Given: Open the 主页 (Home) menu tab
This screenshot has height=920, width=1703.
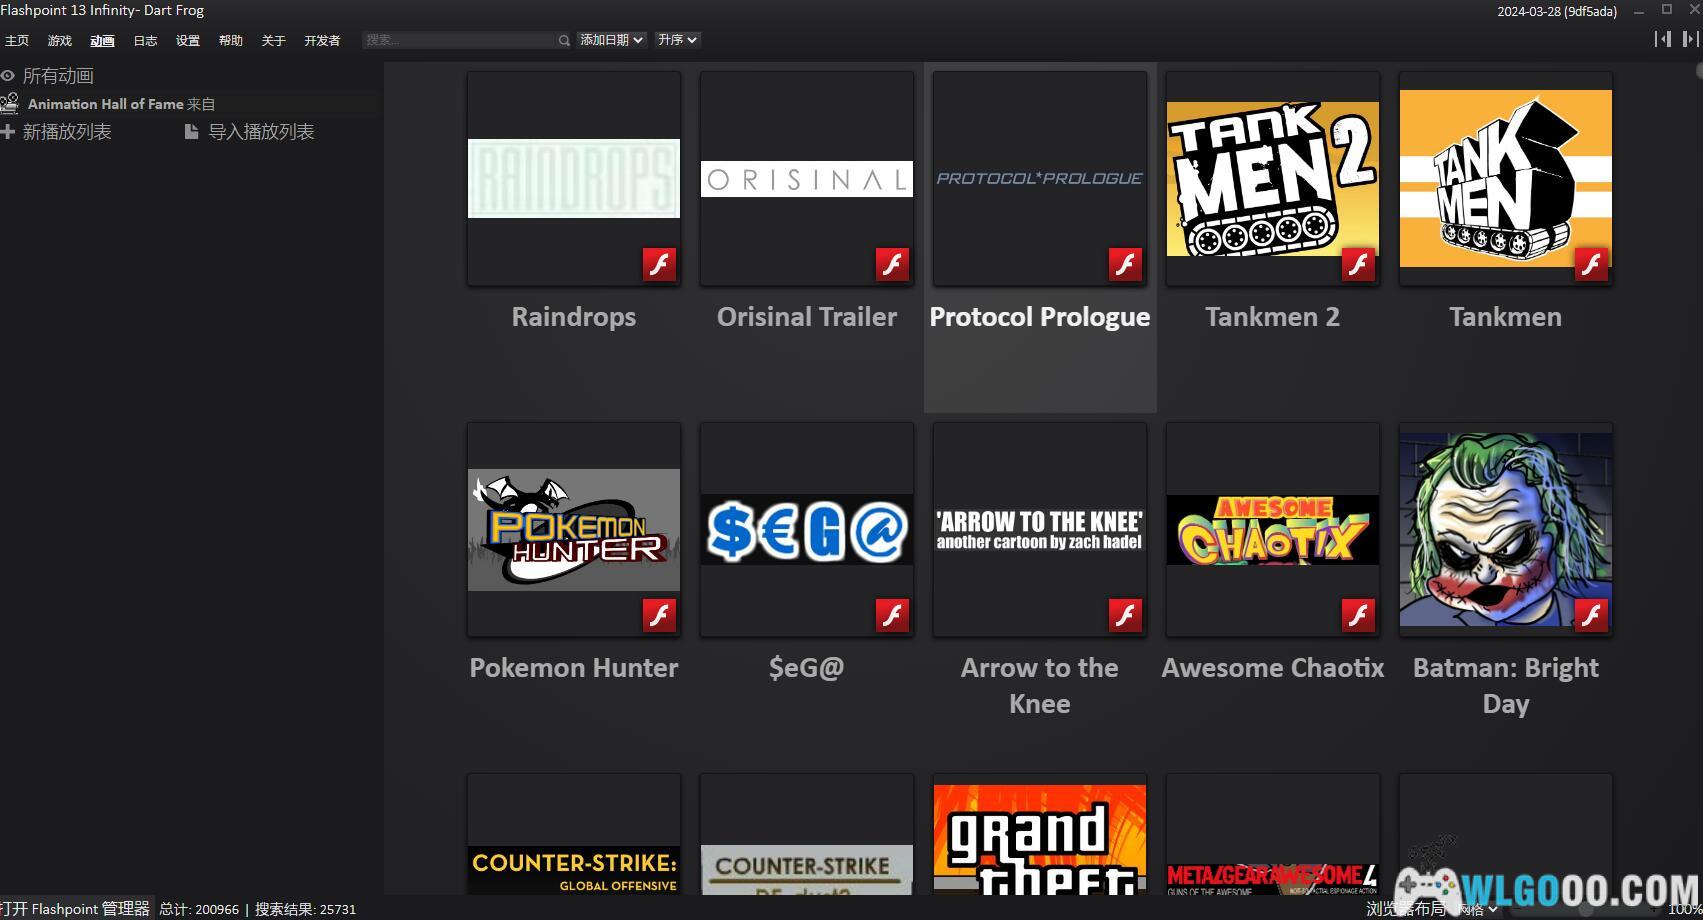Looking at the screenshot, I should point(17,41).
